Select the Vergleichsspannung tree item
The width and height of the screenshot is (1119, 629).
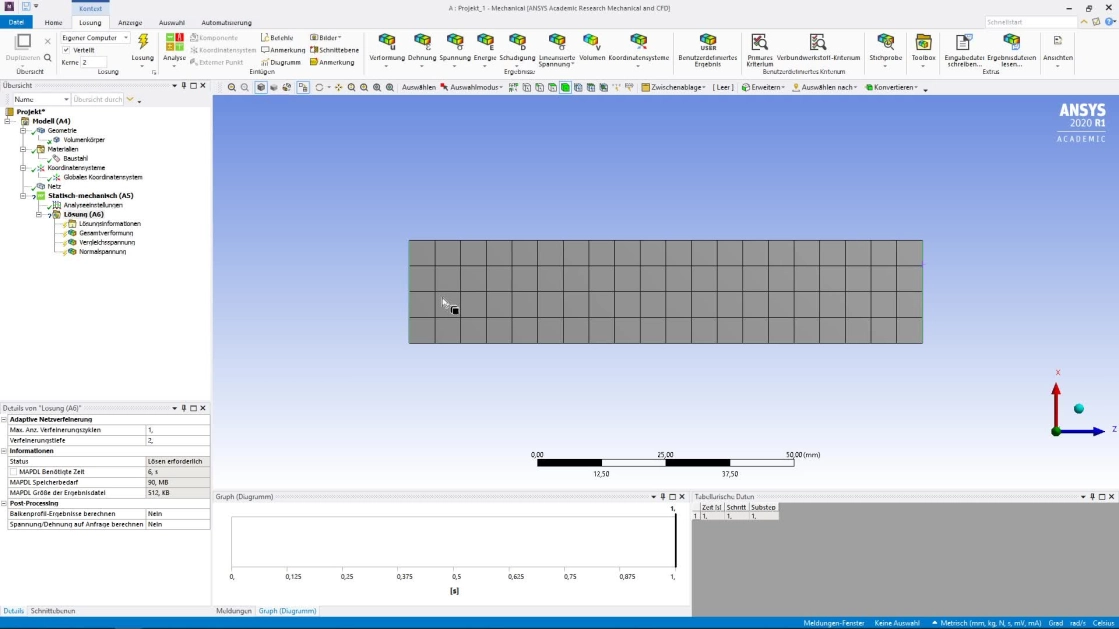(x=107, y=242)
